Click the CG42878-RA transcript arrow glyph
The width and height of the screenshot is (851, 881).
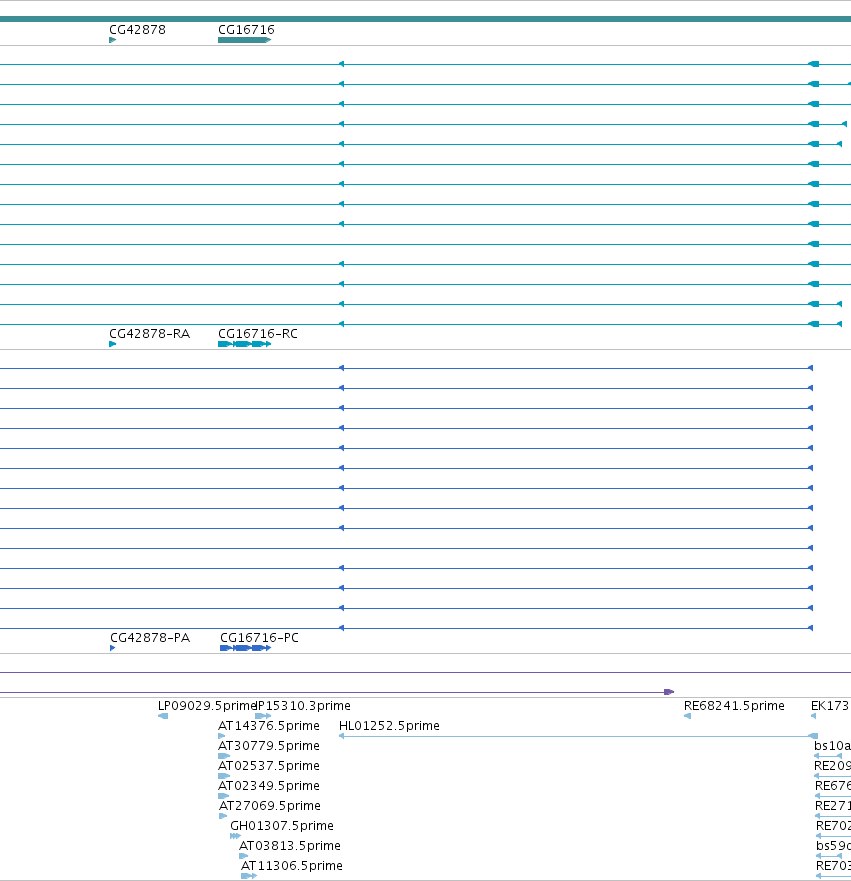[x=112, y=344]
